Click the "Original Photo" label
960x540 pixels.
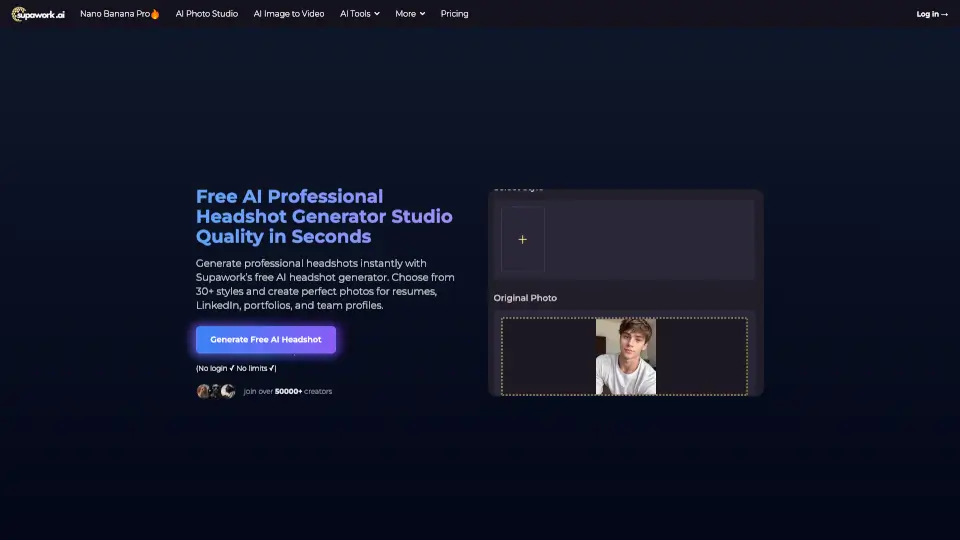point(525,298)
